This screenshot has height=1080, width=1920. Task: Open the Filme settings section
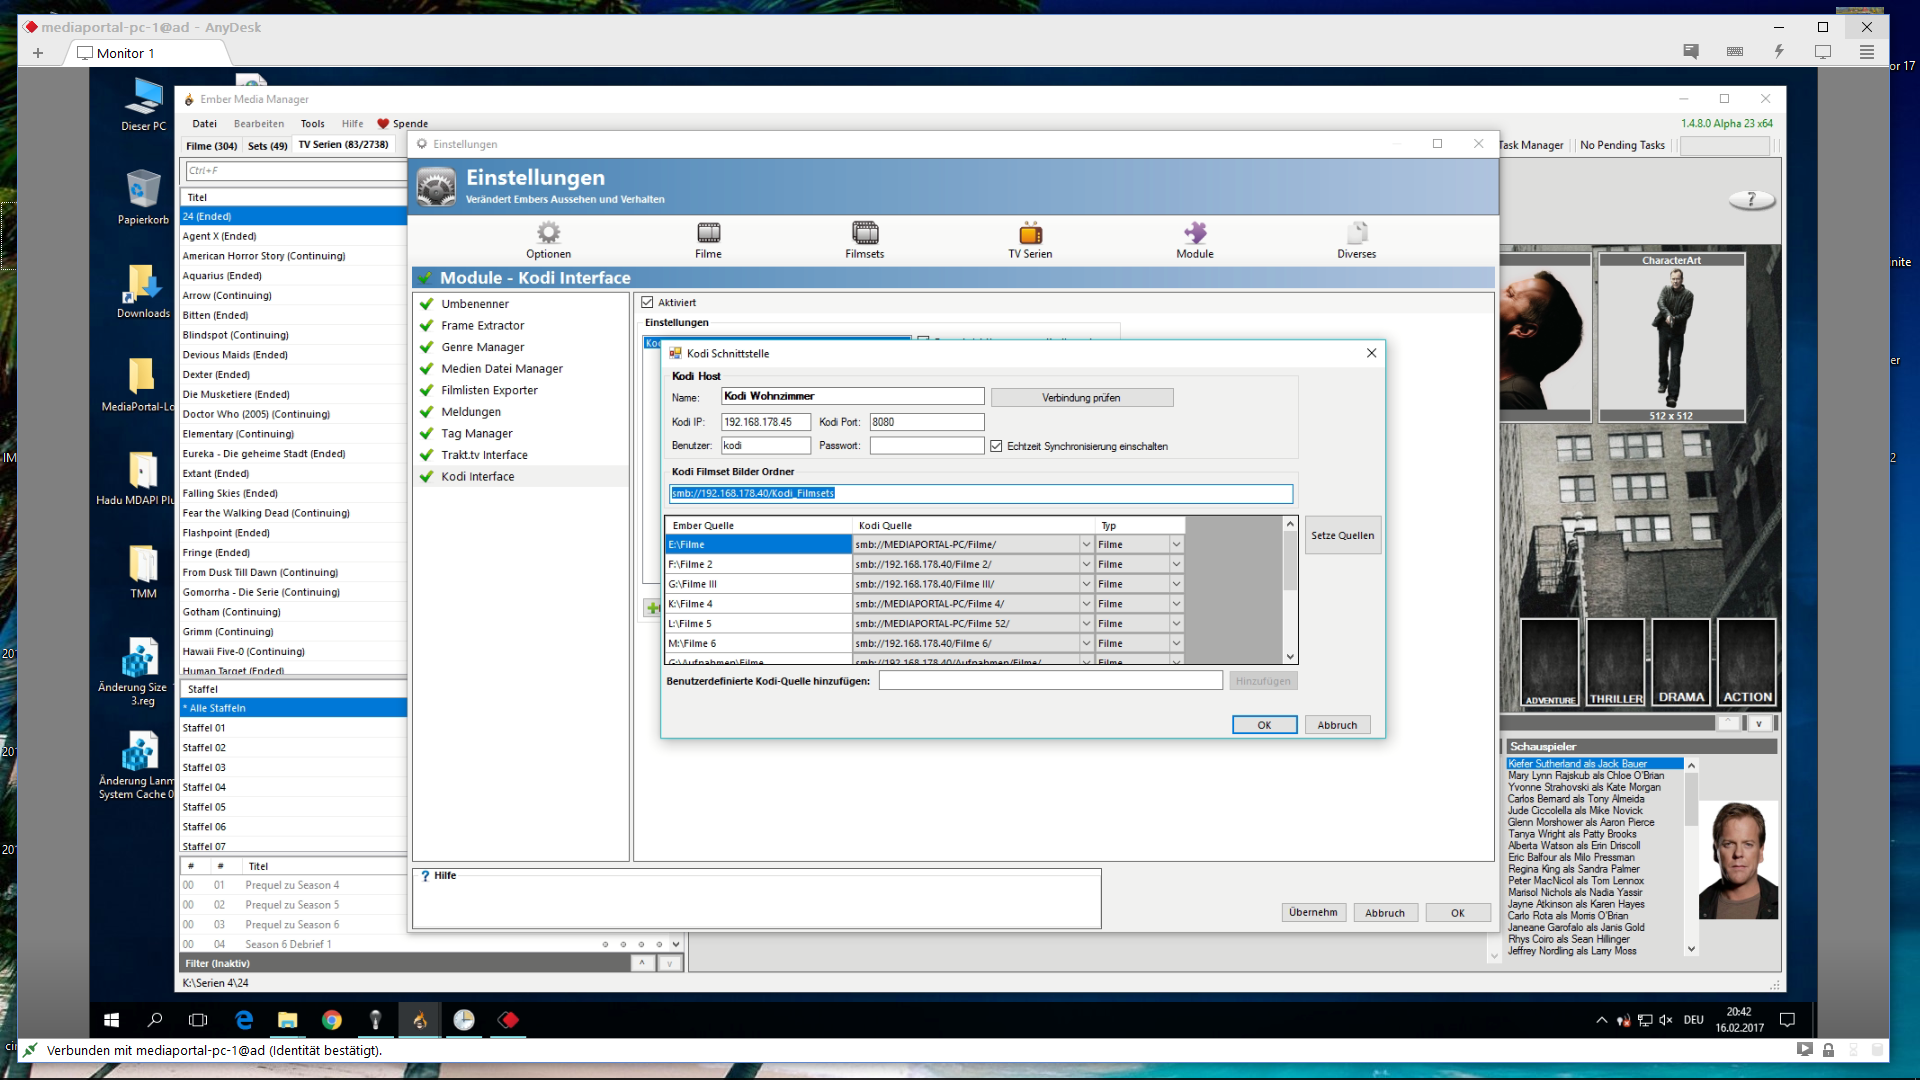coord(708,240)
